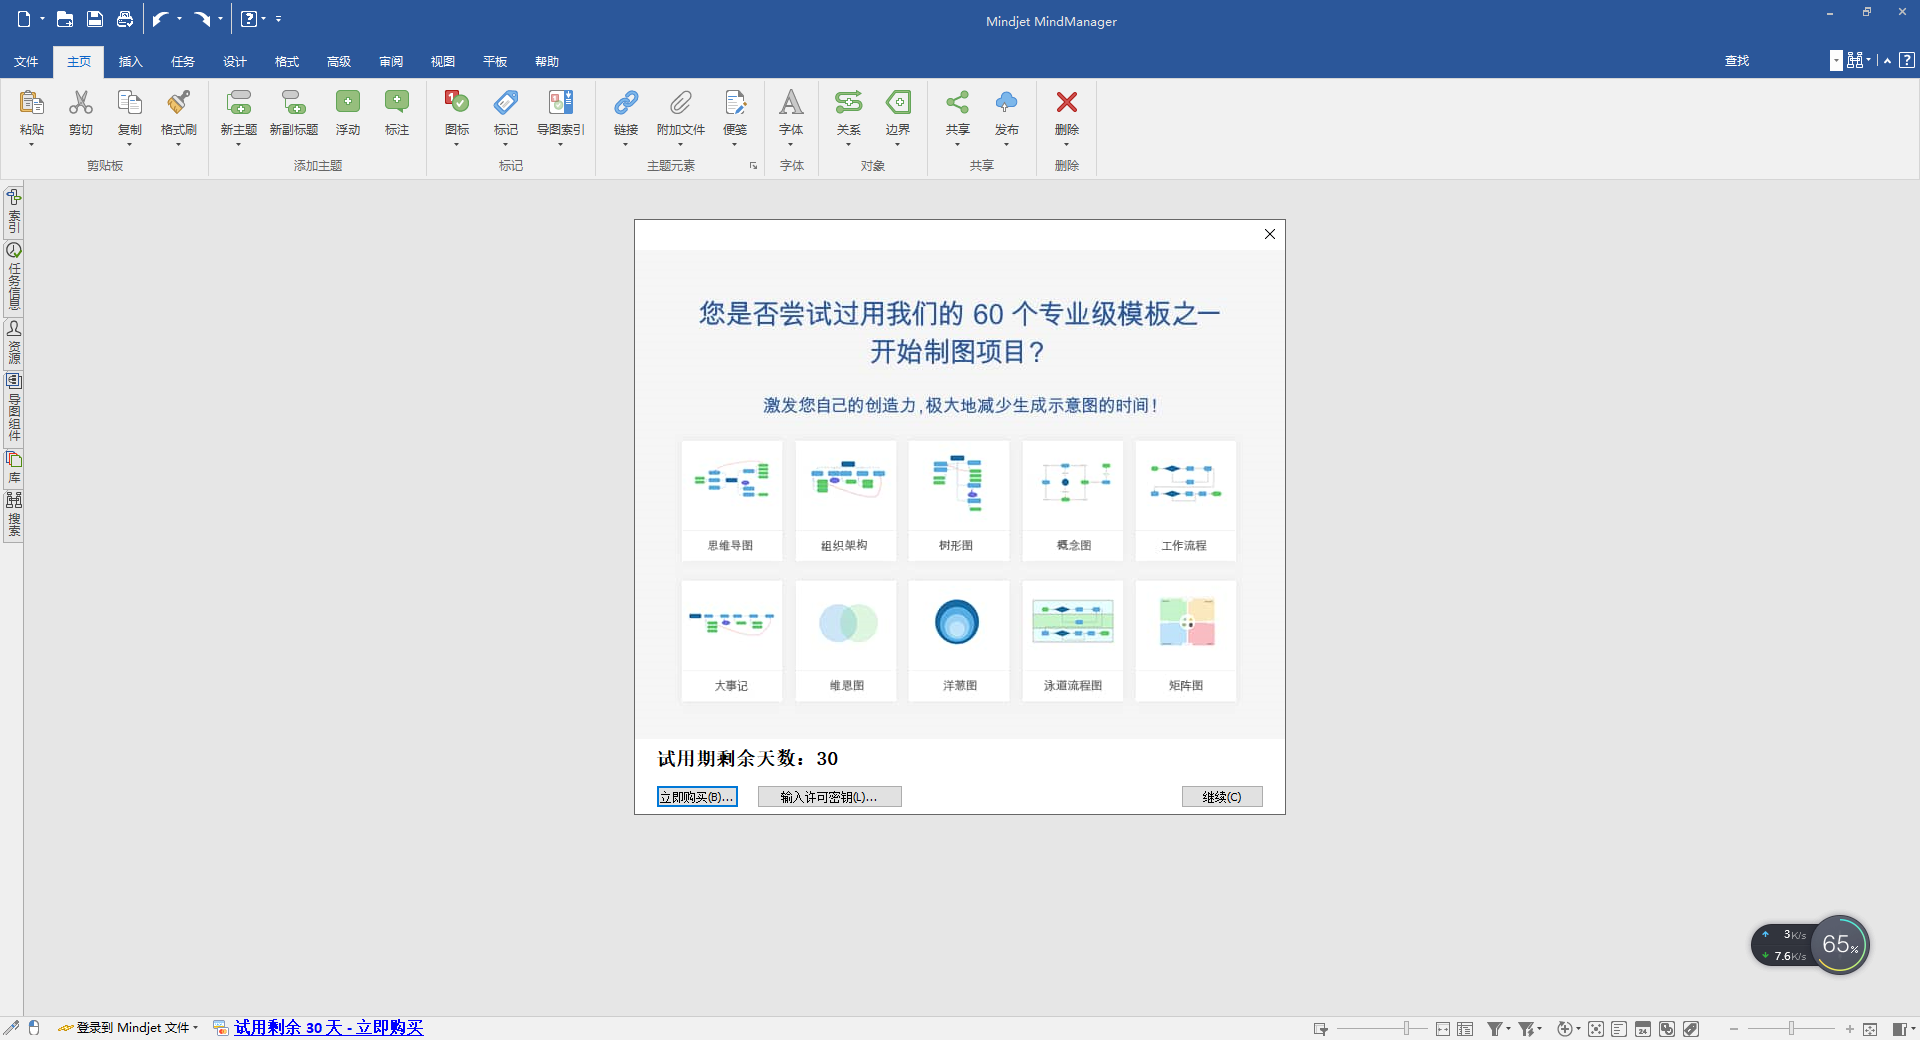Expand the Redo history dropdown arrow

point(221,19)
